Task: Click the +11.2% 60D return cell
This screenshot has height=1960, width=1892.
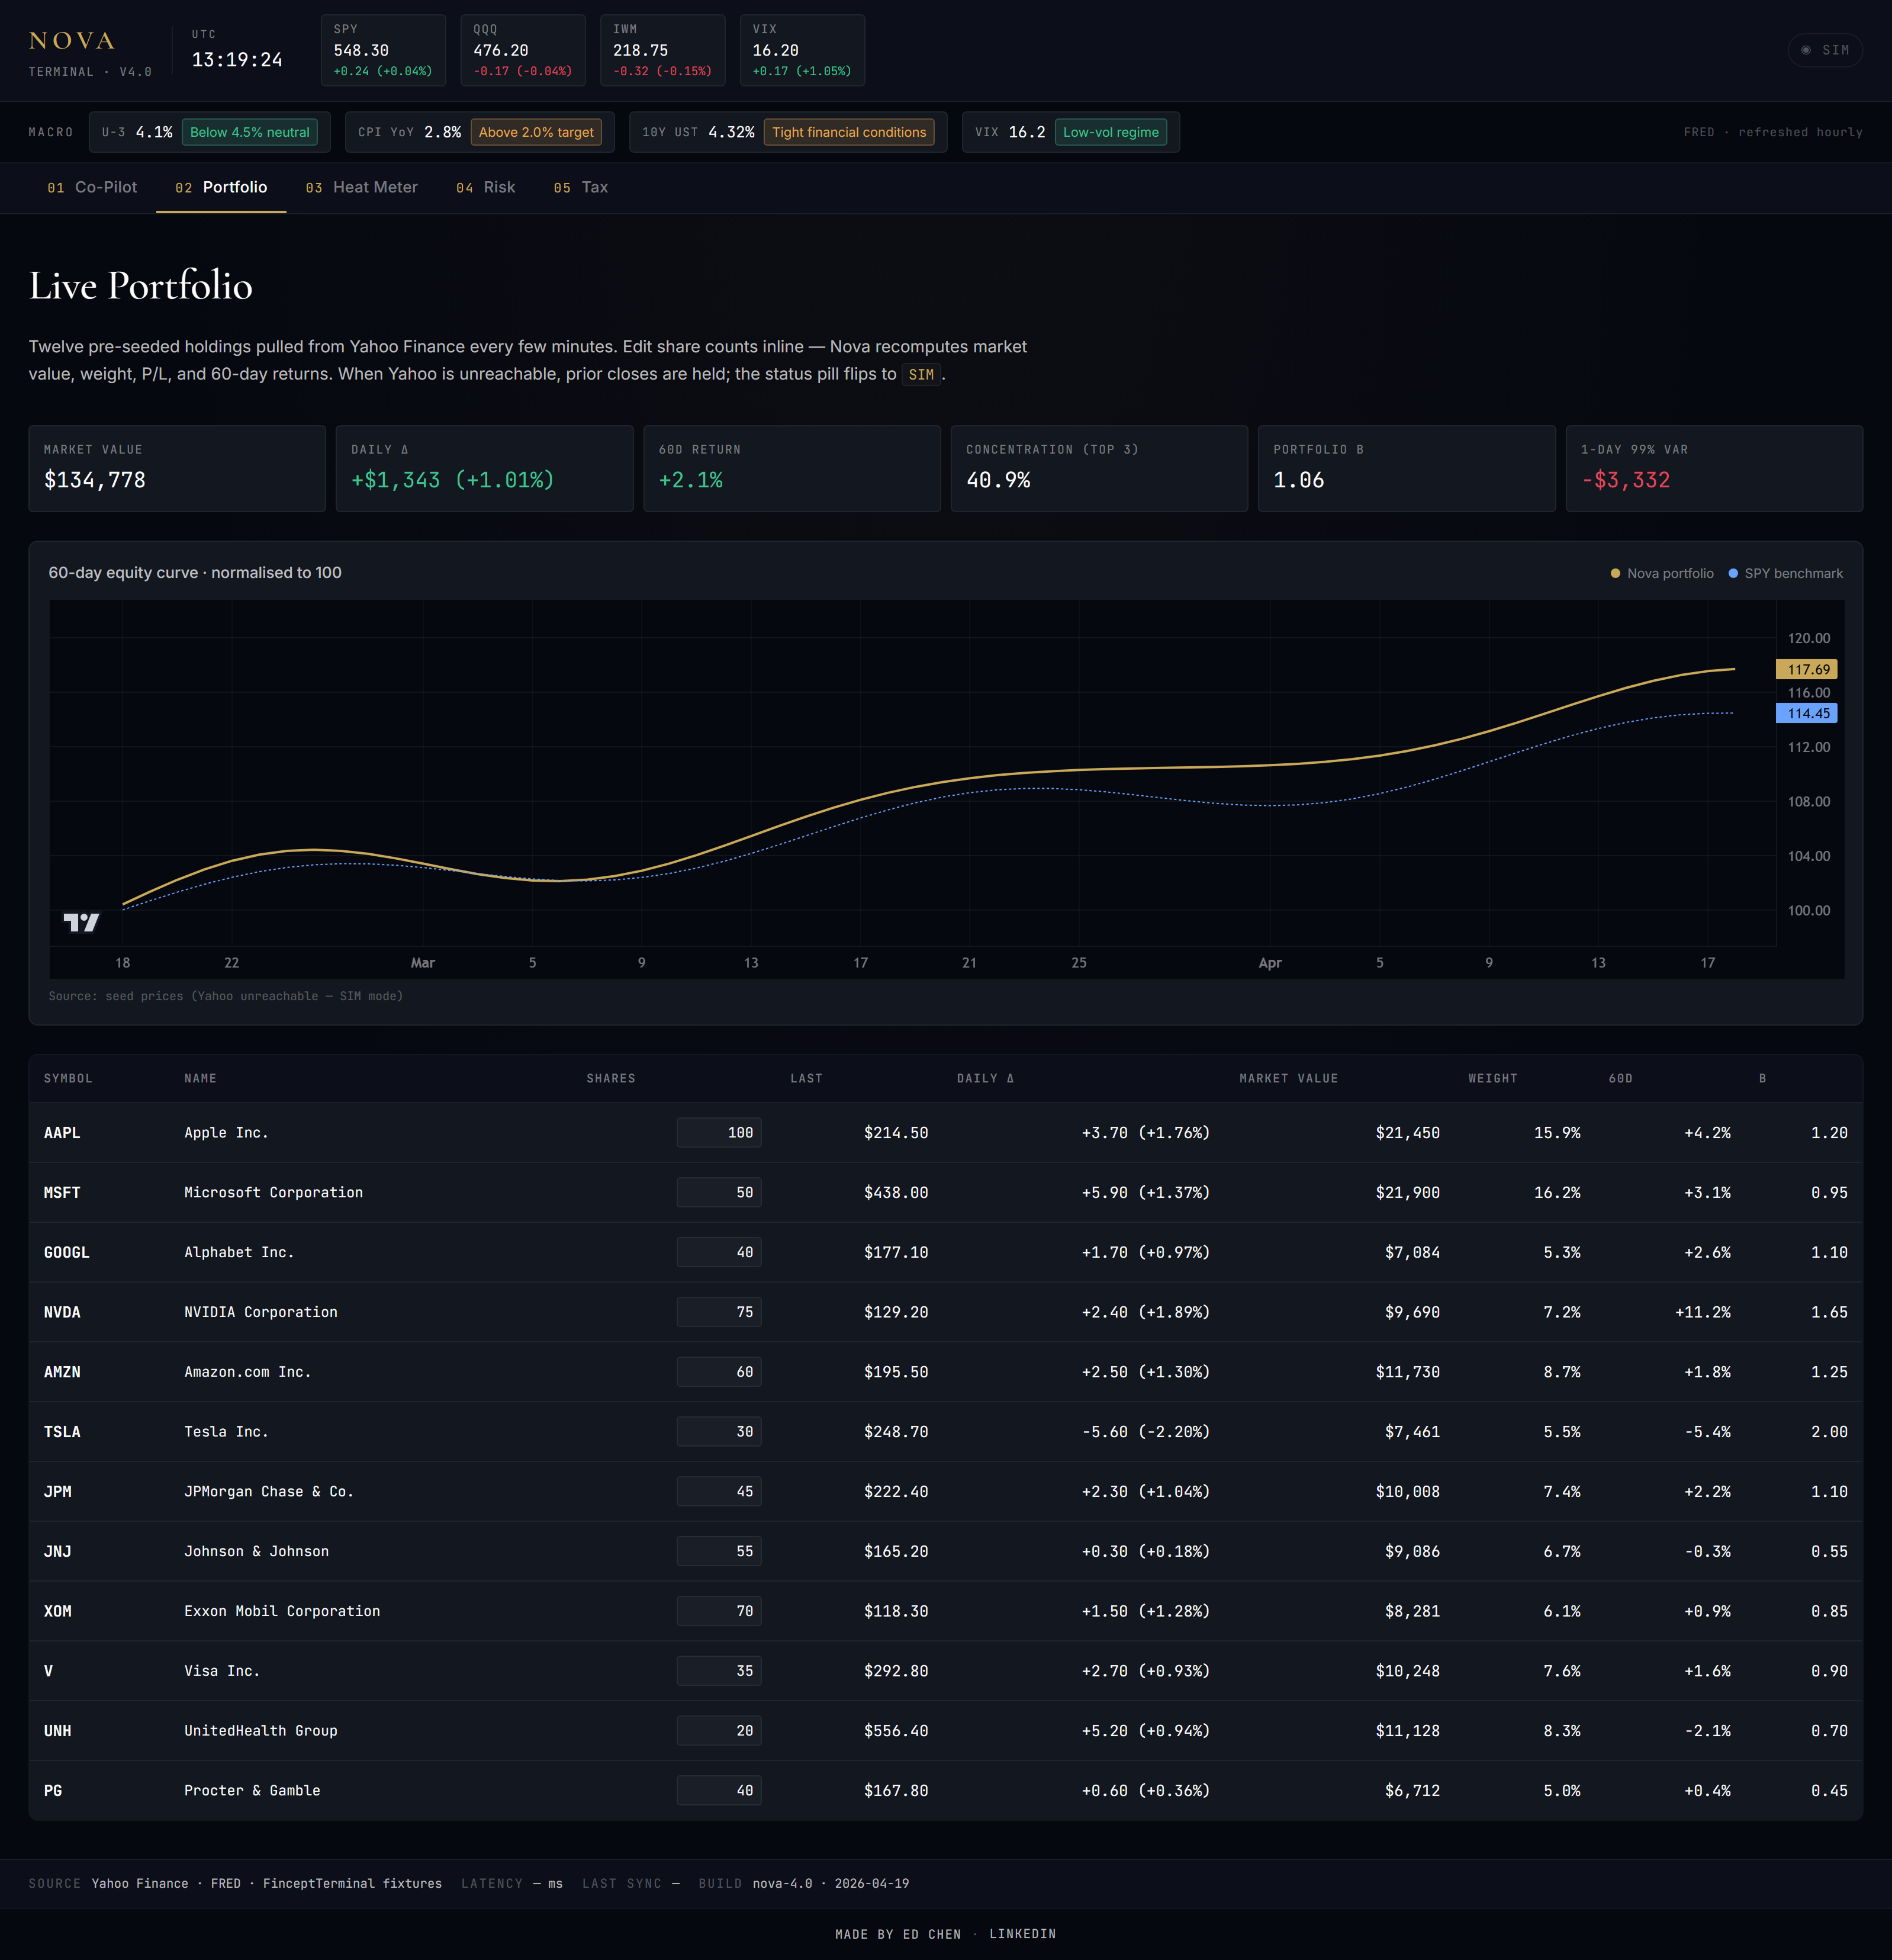Action: (1703, 1312)
